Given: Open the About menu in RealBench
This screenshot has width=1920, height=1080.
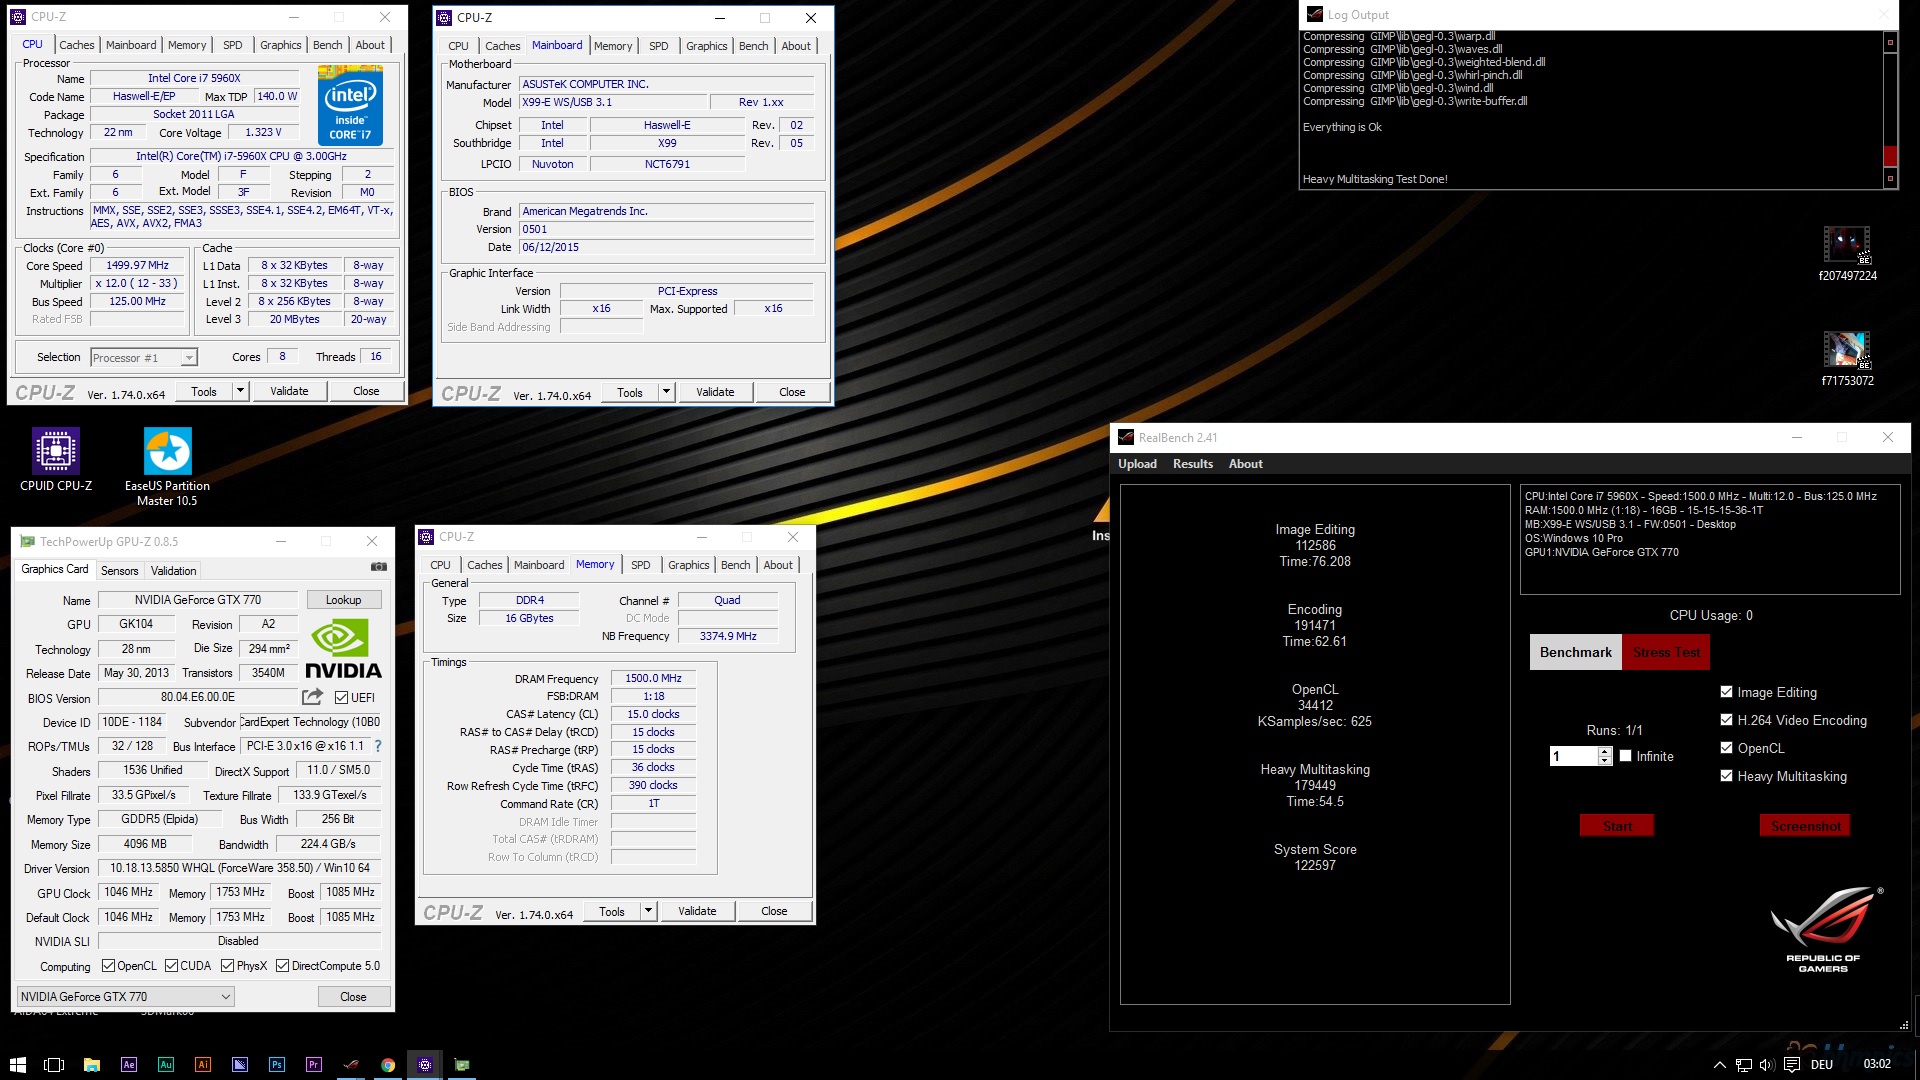Looking at the screenshot, I should click(1245, 464).
